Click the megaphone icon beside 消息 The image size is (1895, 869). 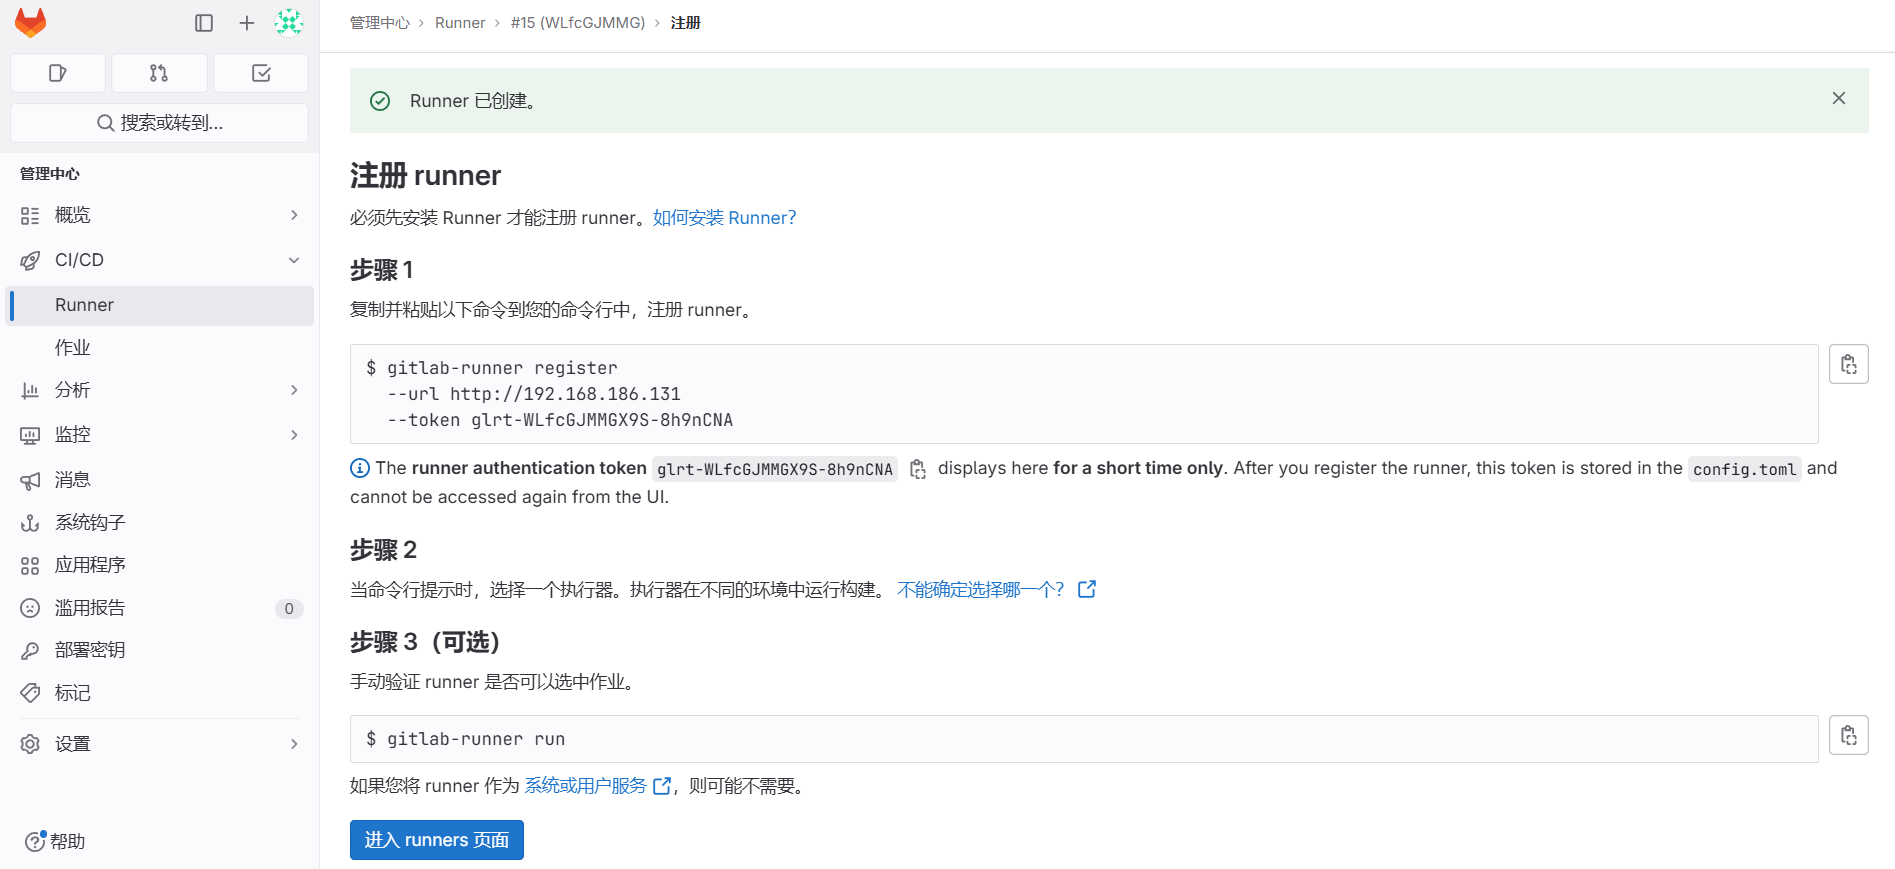pos(30,481)
